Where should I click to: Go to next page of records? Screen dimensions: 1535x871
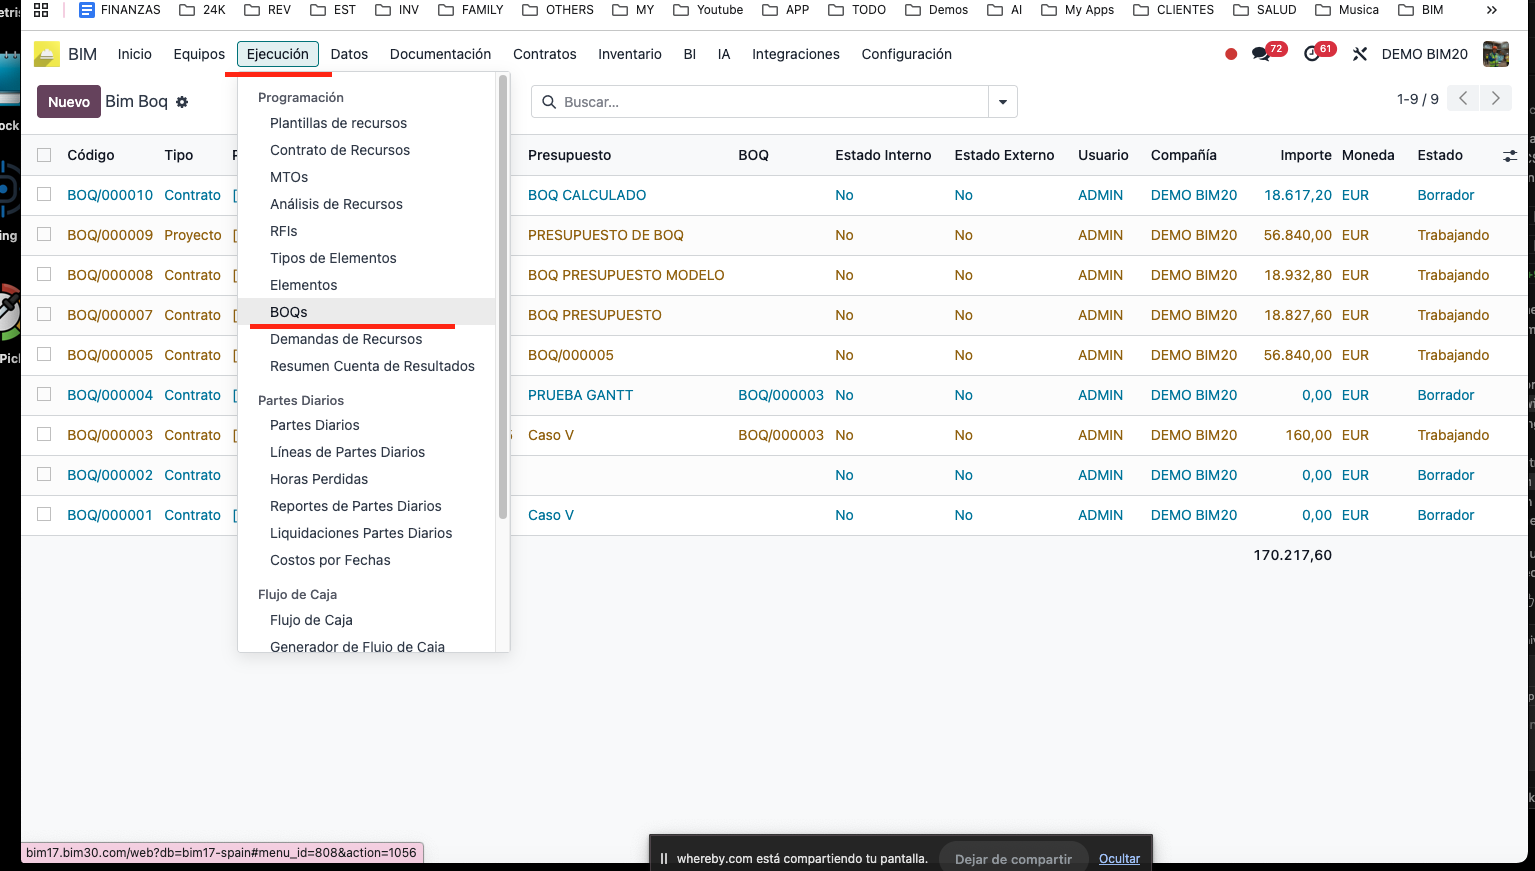(x=1495, y=98)
